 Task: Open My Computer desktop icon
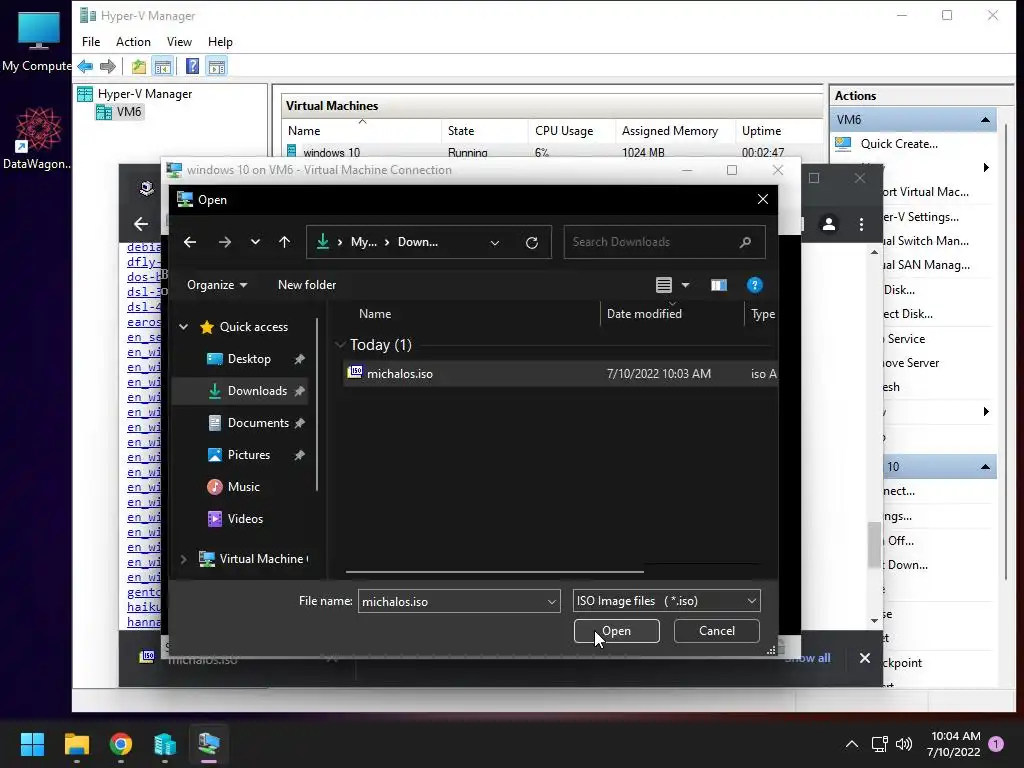tap(38, 40)
